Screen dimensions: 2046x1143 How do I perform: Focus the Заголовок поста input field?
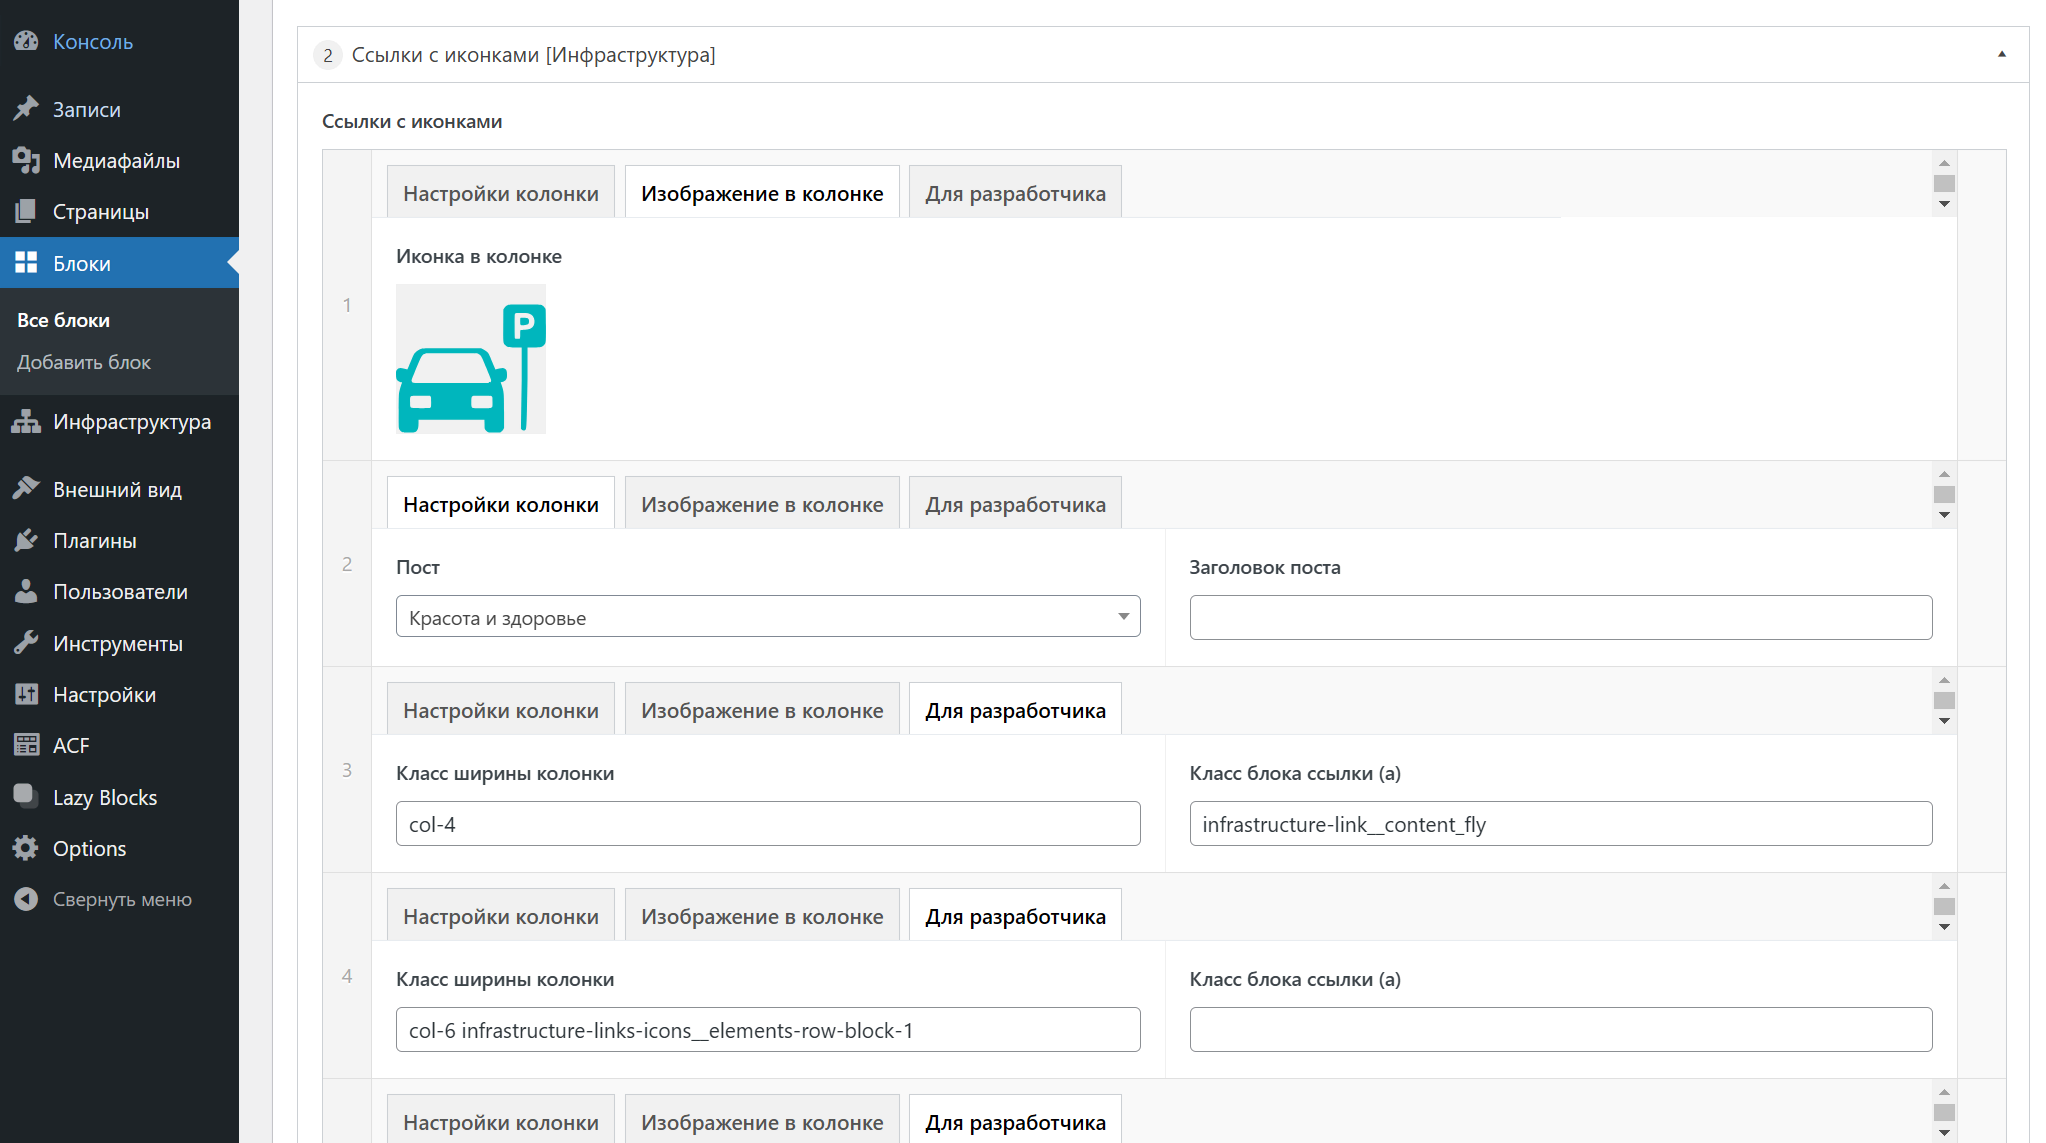[x=1561, y=617]
